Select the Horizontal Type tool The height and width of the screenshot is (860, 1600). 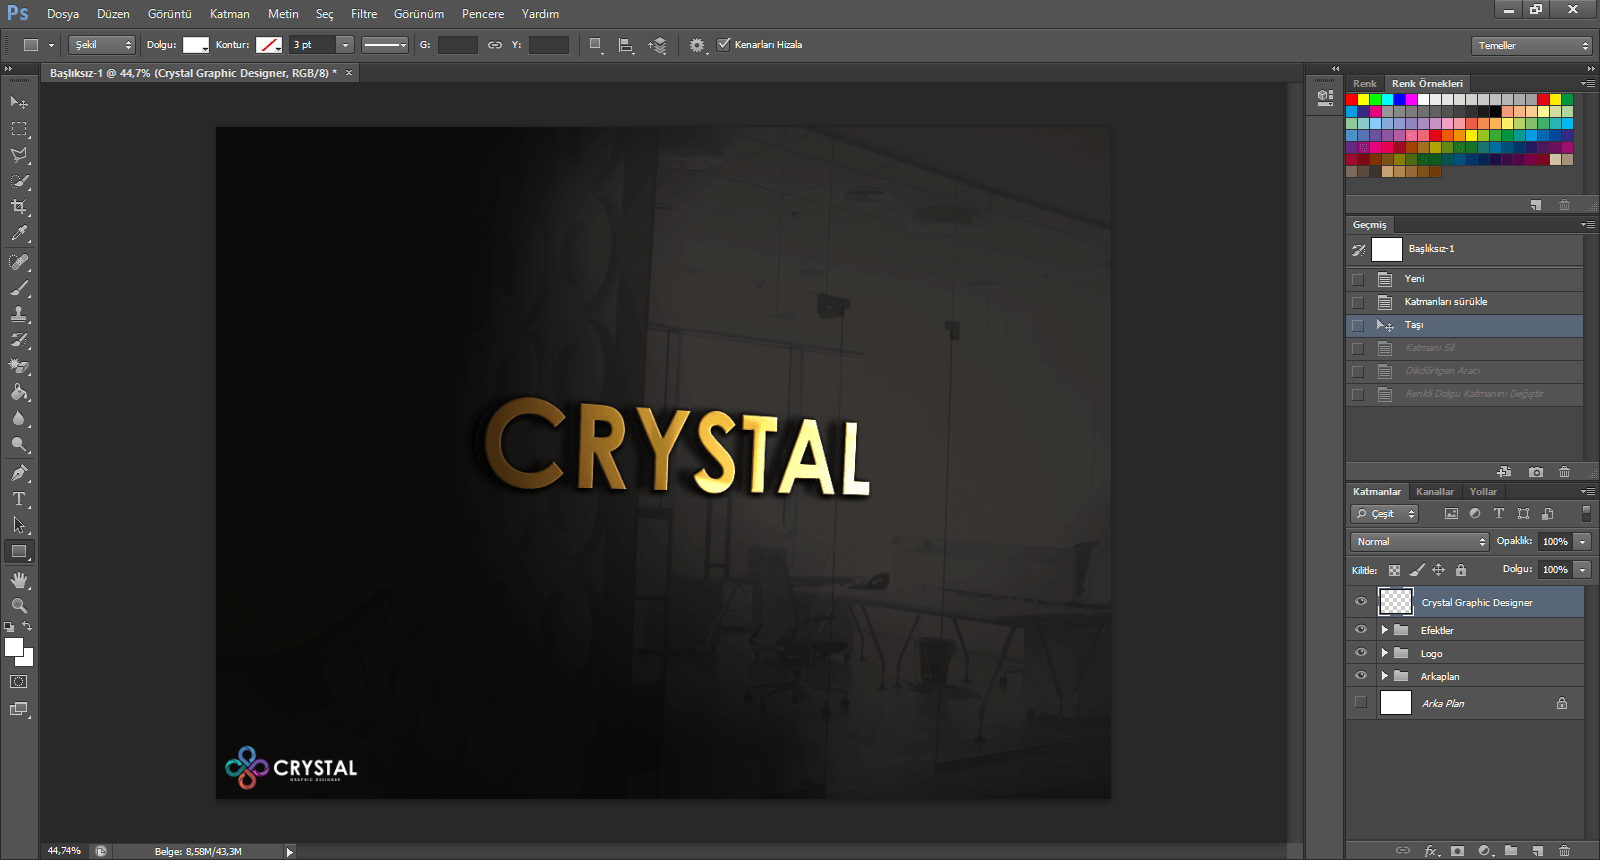coord(19,499)
